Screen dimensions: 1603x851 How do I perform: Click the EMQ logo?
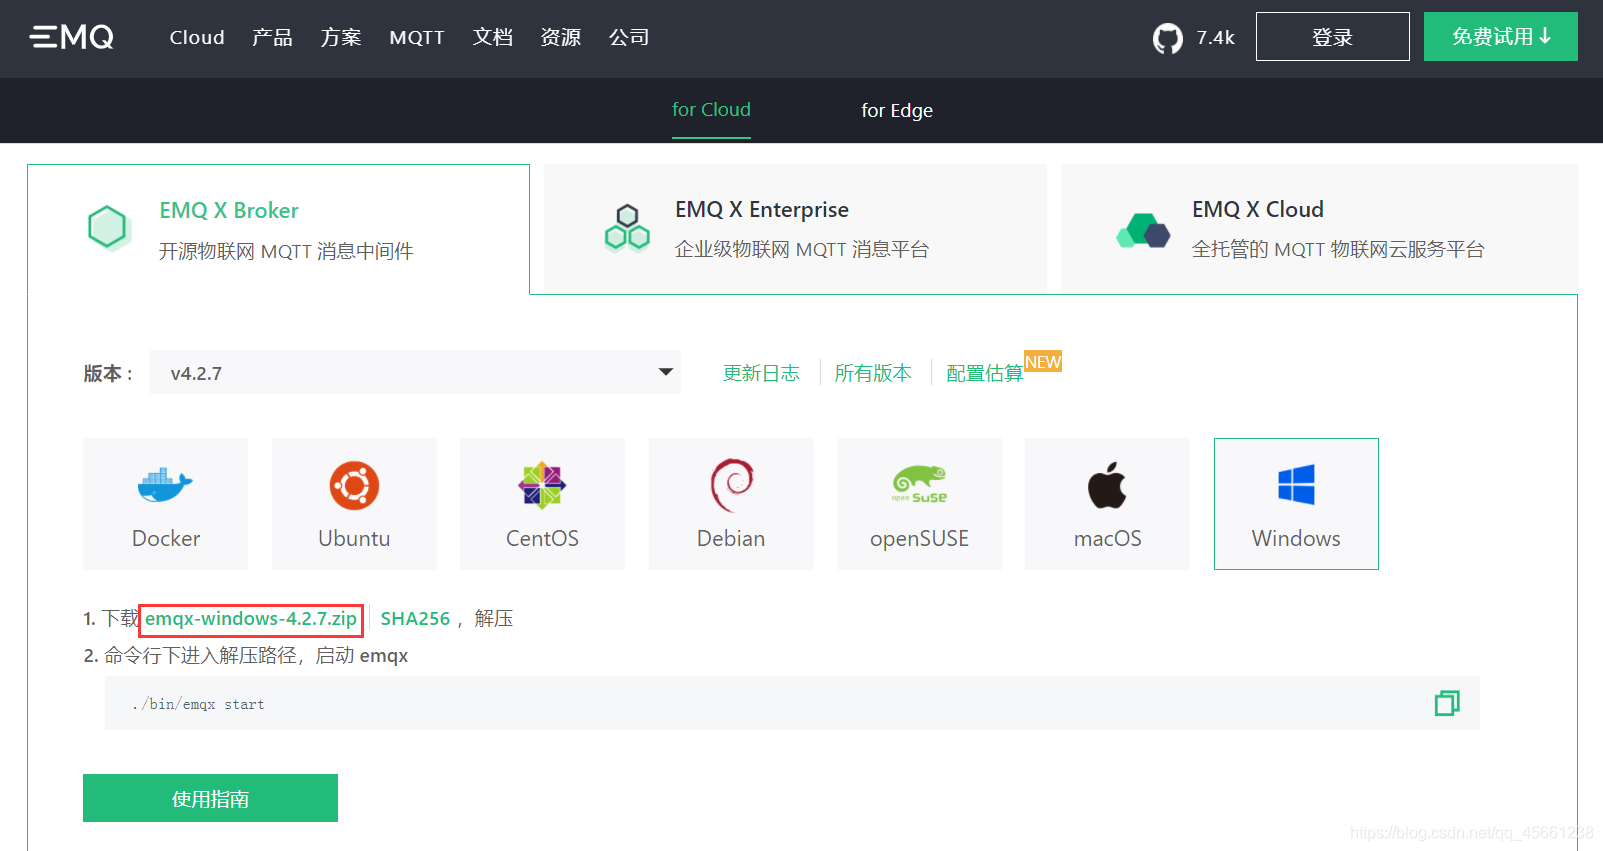coord(72,37)
